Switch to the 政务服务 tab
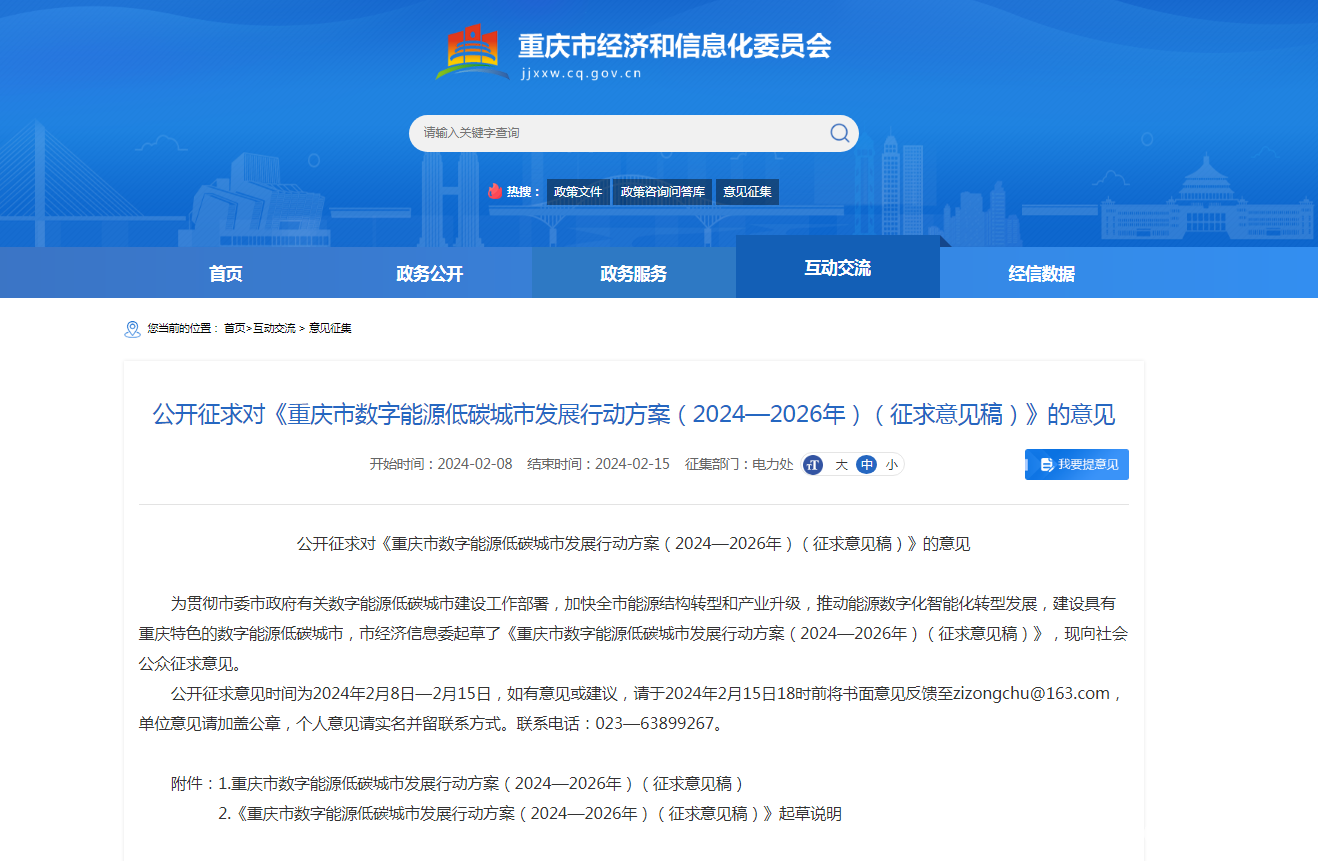This screenshot has height=861, width=1318. point(634,273)
